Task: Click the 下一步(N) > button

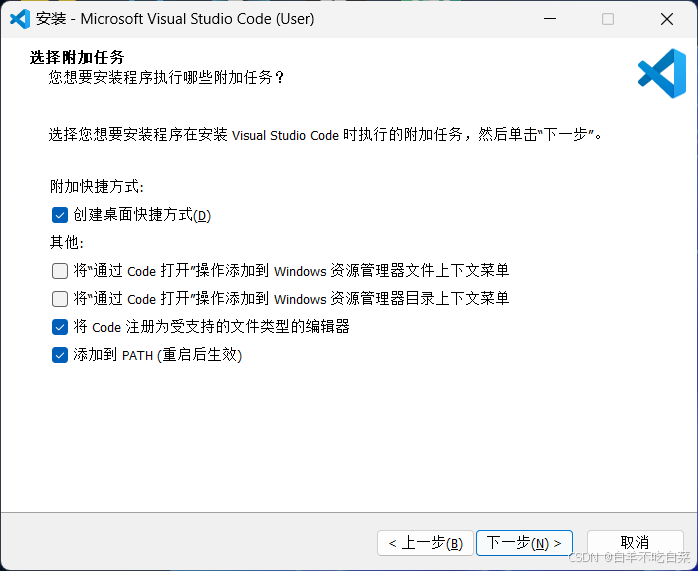Action: (524, 543)
